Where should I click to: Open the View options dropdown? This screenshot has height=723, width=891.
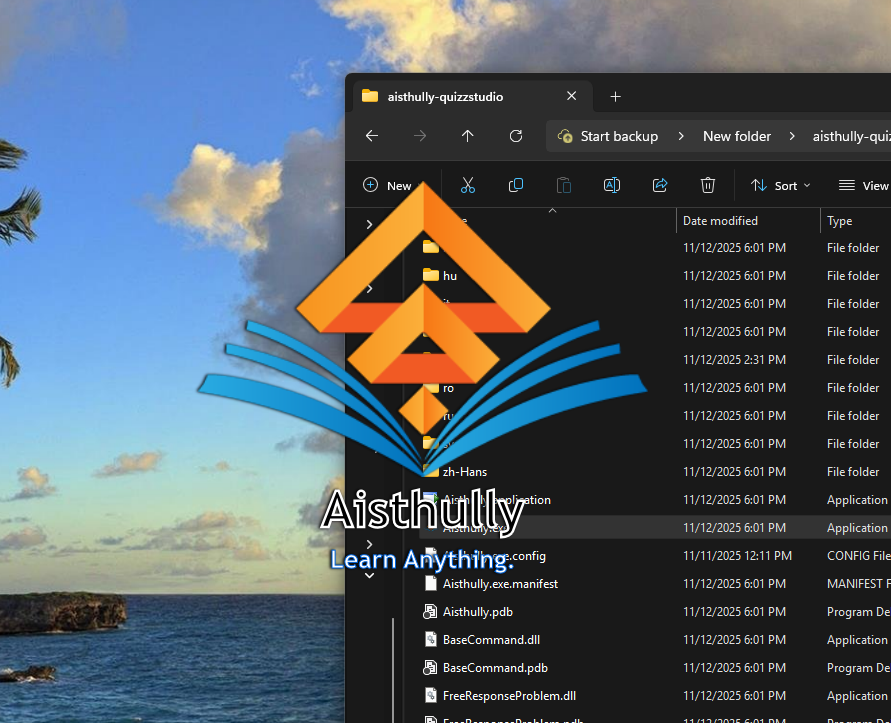(x=864, y=185)
